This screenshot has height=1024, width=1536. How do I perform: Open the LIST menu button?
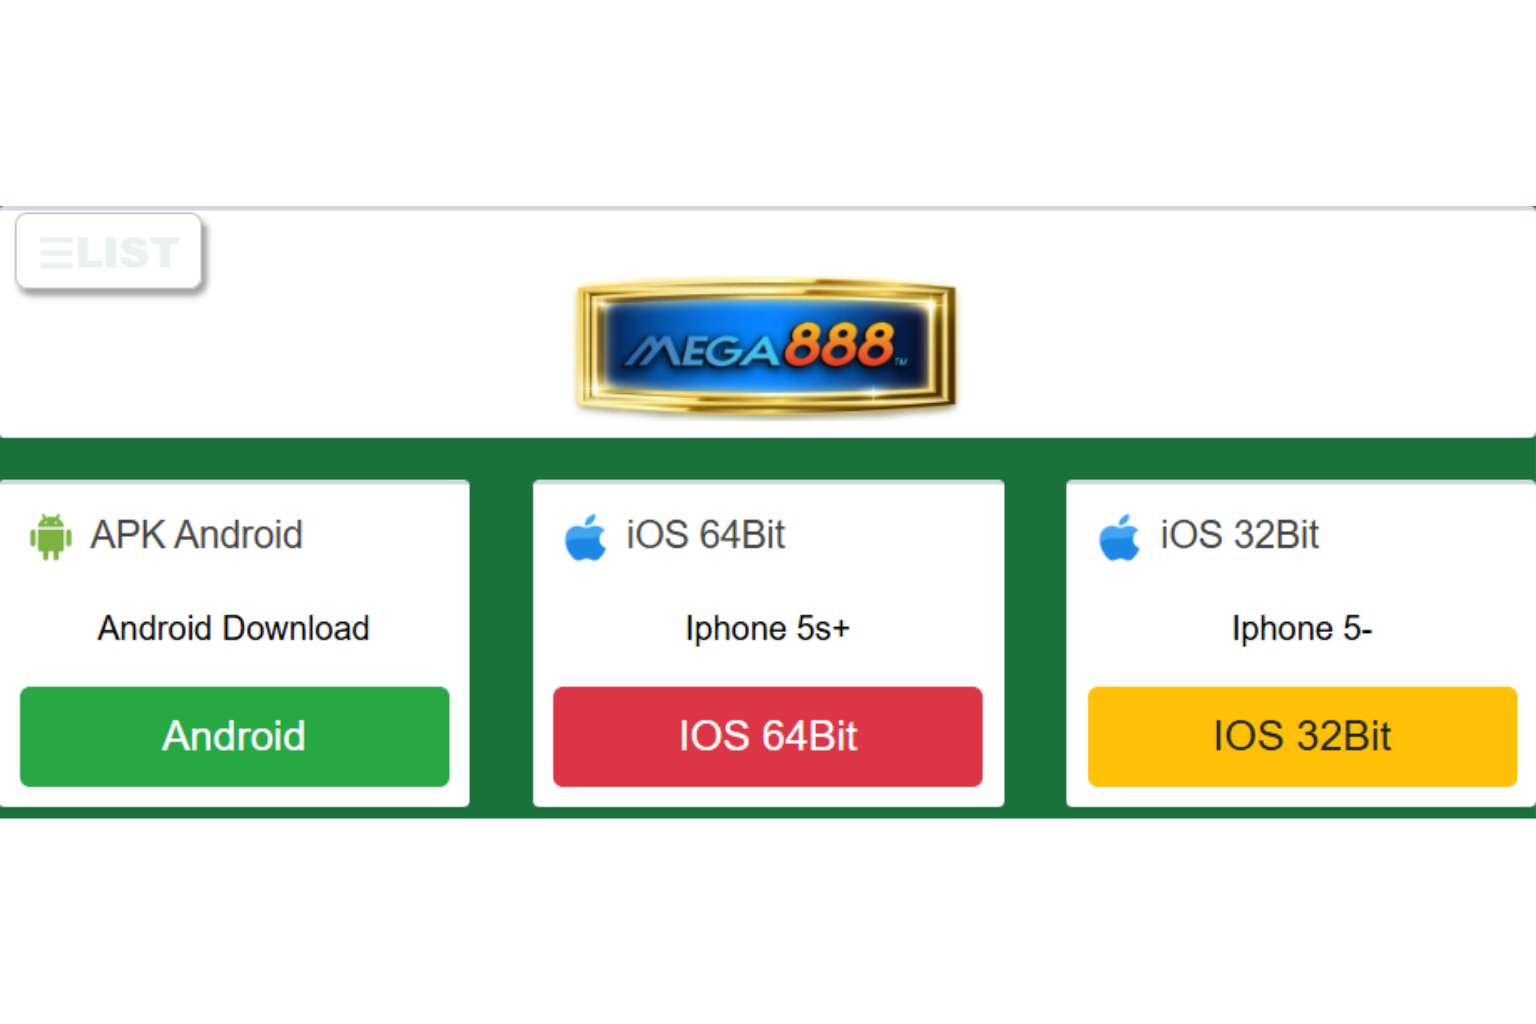[109, 252]
